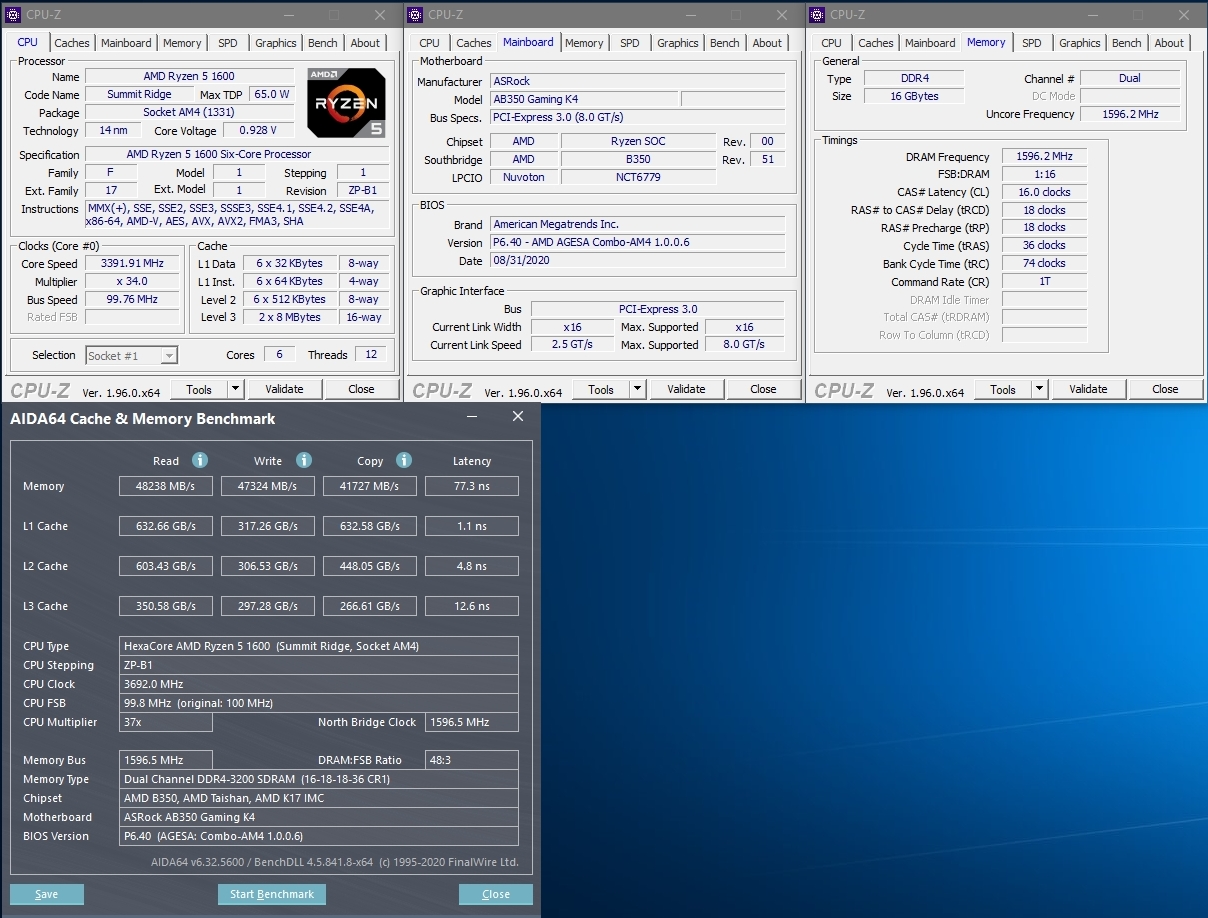1208x918 pixels.
Task: Click the Current Link Speed '2.5 GT/s'
Action: [x=572, y=344]
